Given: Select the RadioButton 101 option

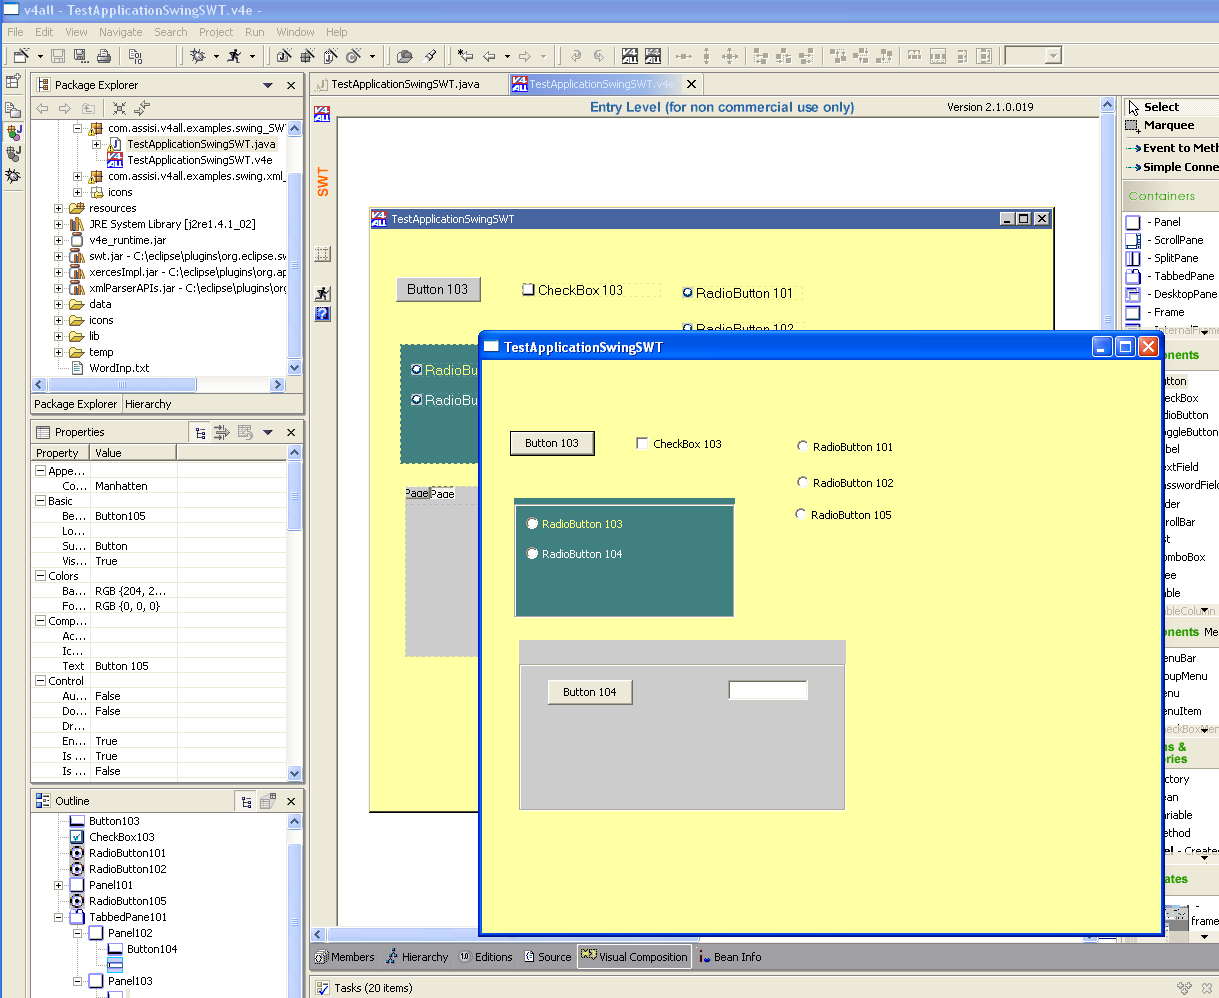Looking at the screenshot, I should [x=802, y=446].
